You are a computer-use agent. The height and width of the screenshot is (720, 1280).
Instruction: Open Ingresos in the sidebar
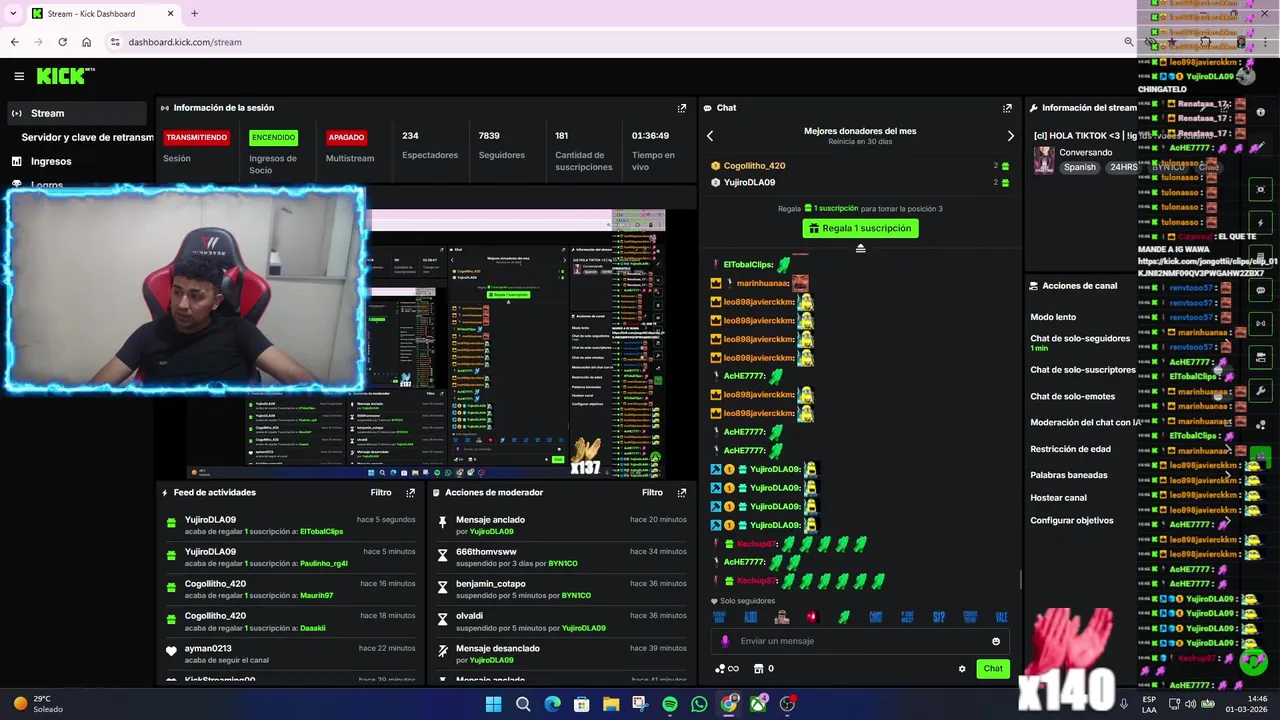pos(51,161)
